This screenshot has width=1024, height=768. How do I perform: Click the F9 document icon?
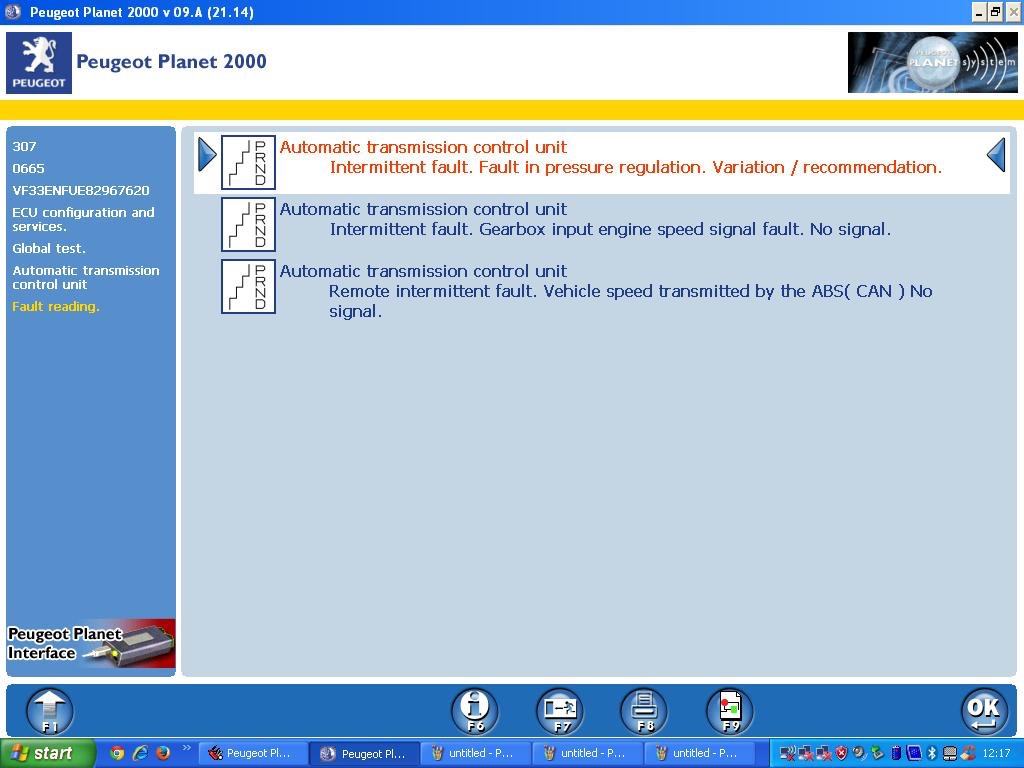tap(729, 711)
